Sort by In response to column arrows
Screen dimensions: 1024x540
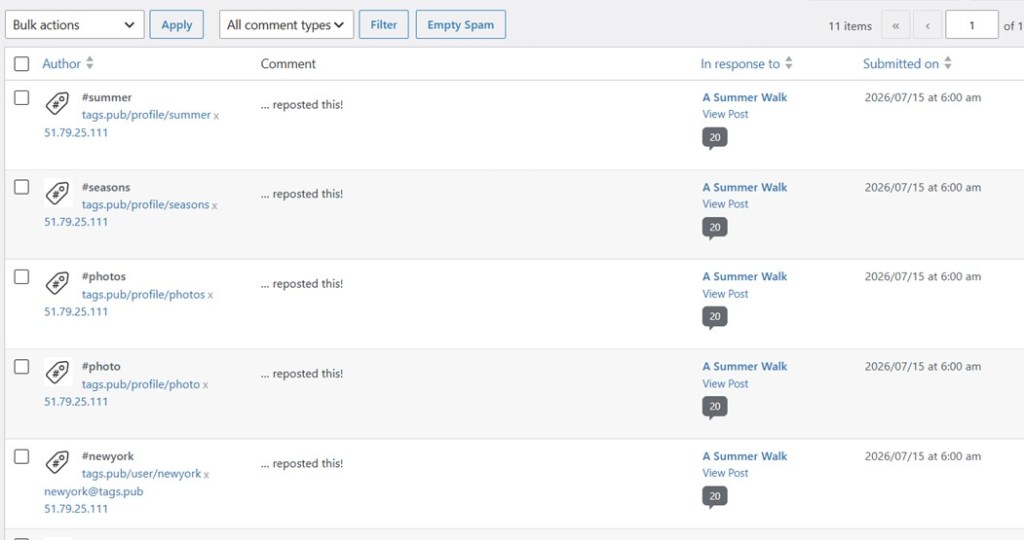pyautogui.click(x=789, y=63)
